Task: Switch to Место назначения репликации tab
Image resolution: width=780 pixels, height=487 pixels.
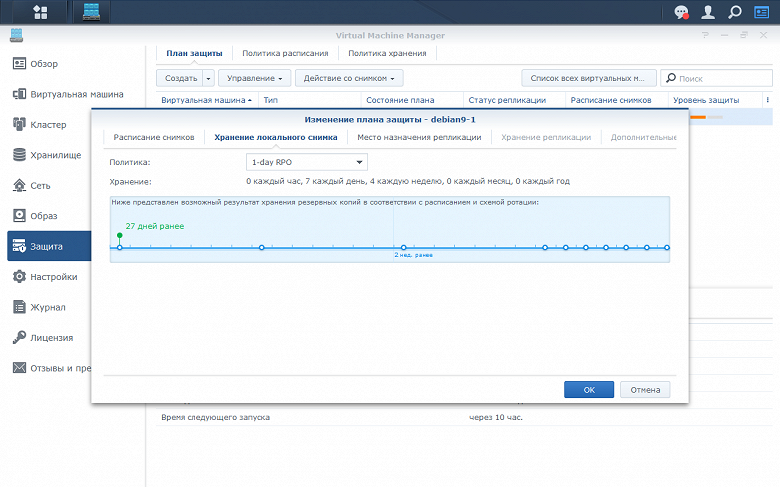Action: [419, 137]
